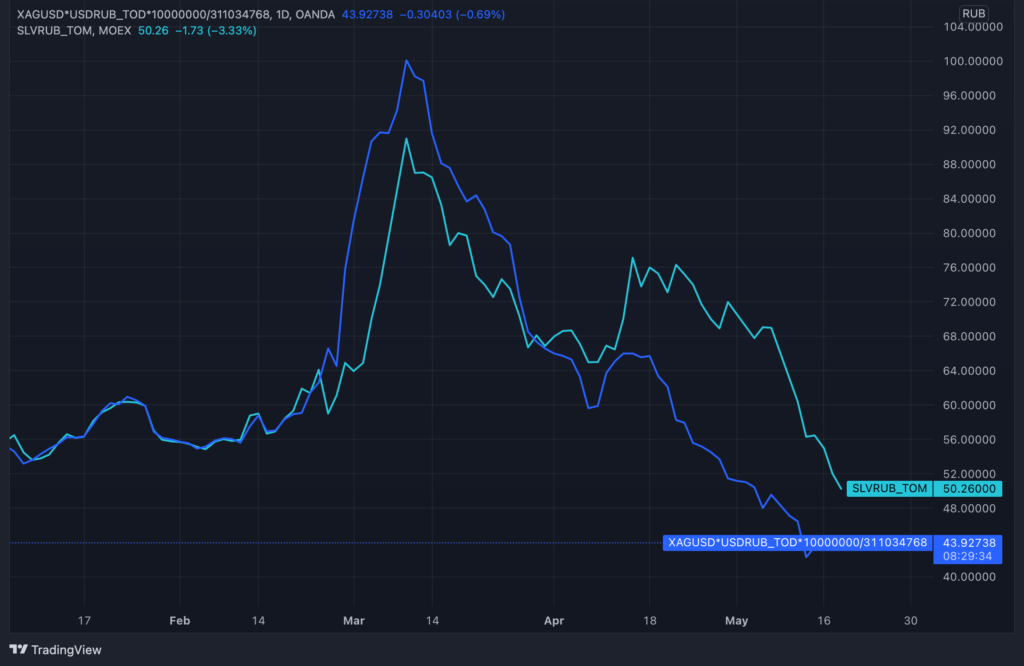Click the Feb date on the time axis

pos(180,620)
